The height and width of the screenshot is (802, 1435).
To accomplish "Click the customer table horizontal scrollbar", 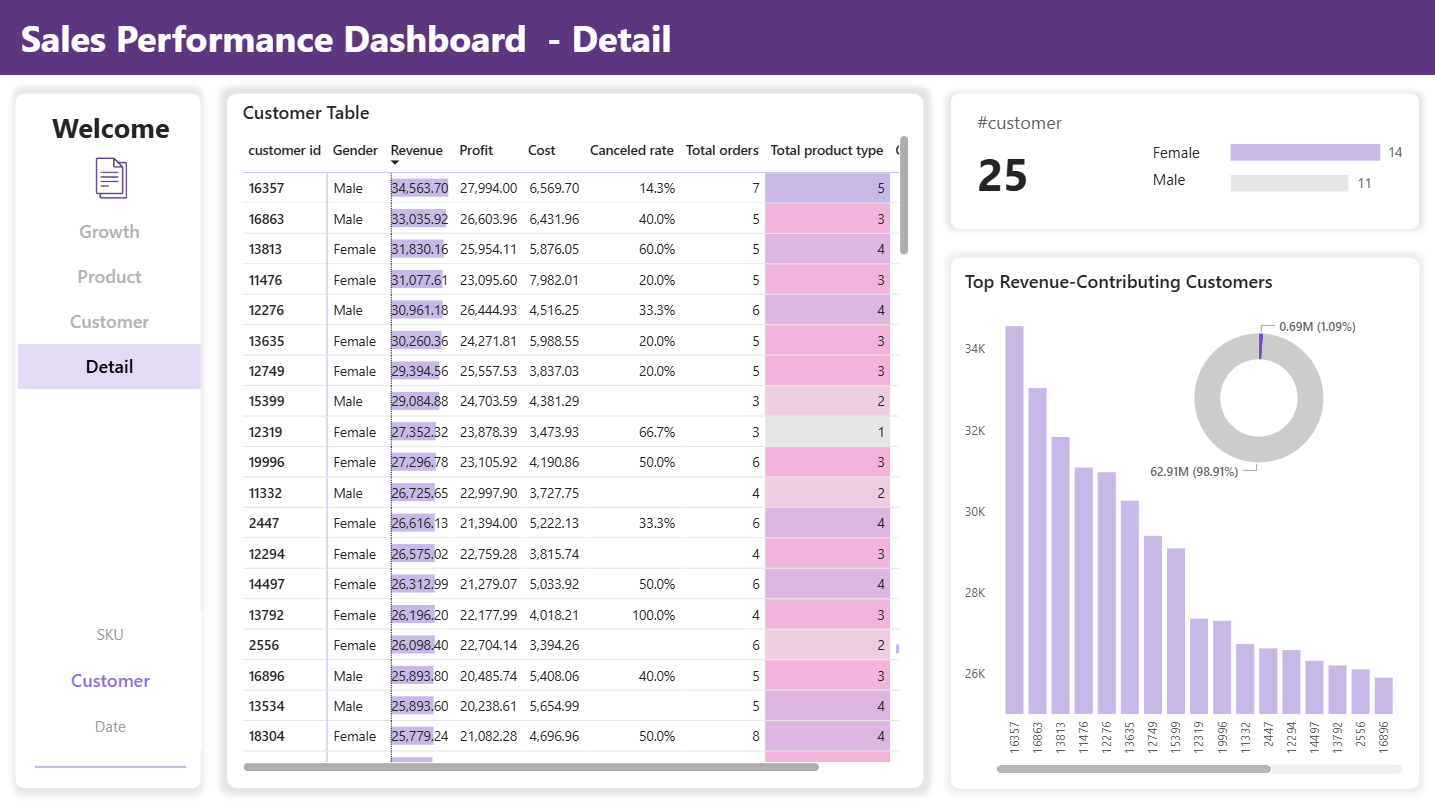I will pos(530,767).
